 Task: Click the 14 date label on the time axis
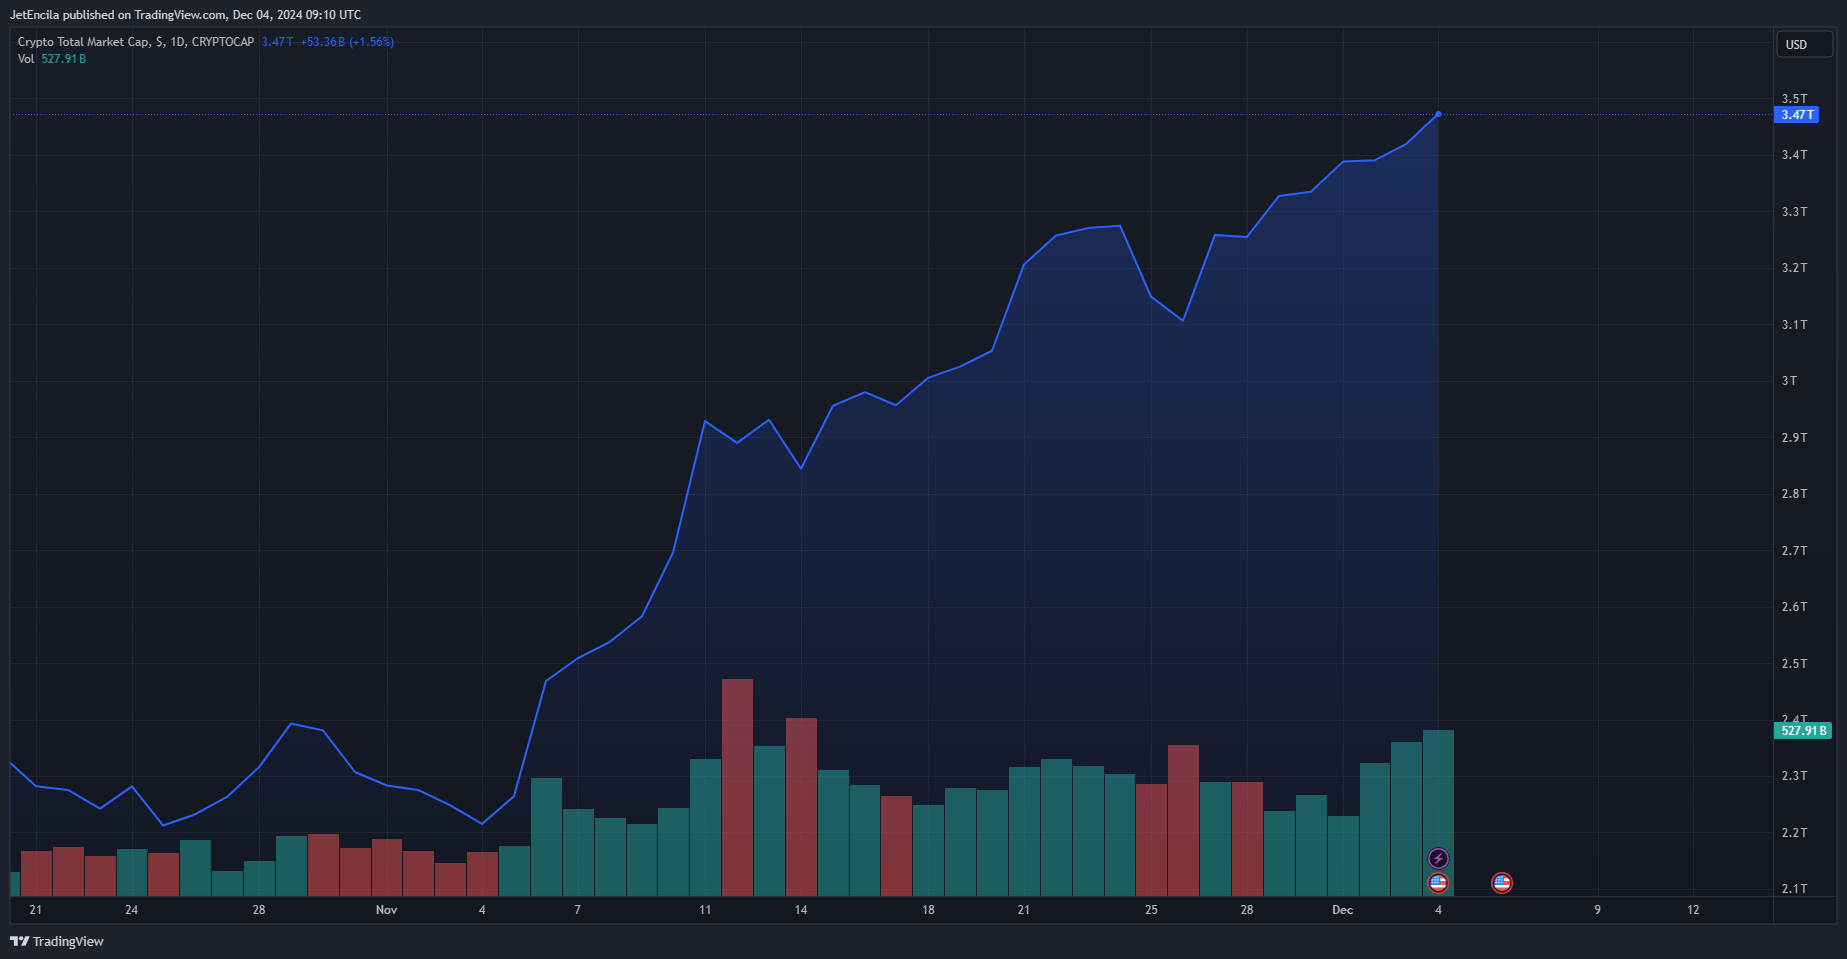801,910
